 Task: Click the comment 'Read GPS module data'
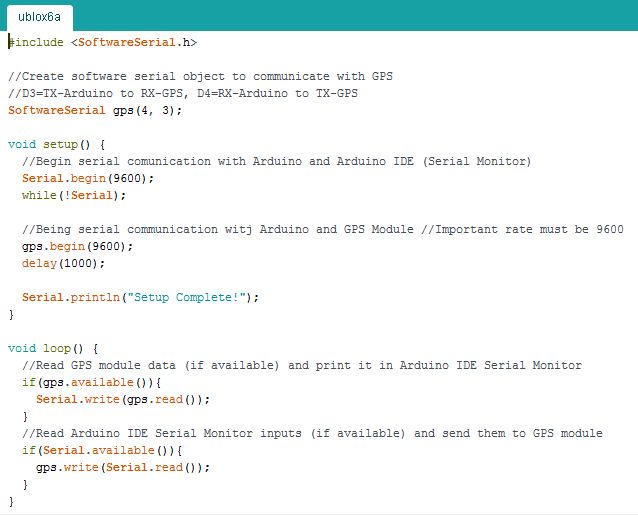coord(302,365)
